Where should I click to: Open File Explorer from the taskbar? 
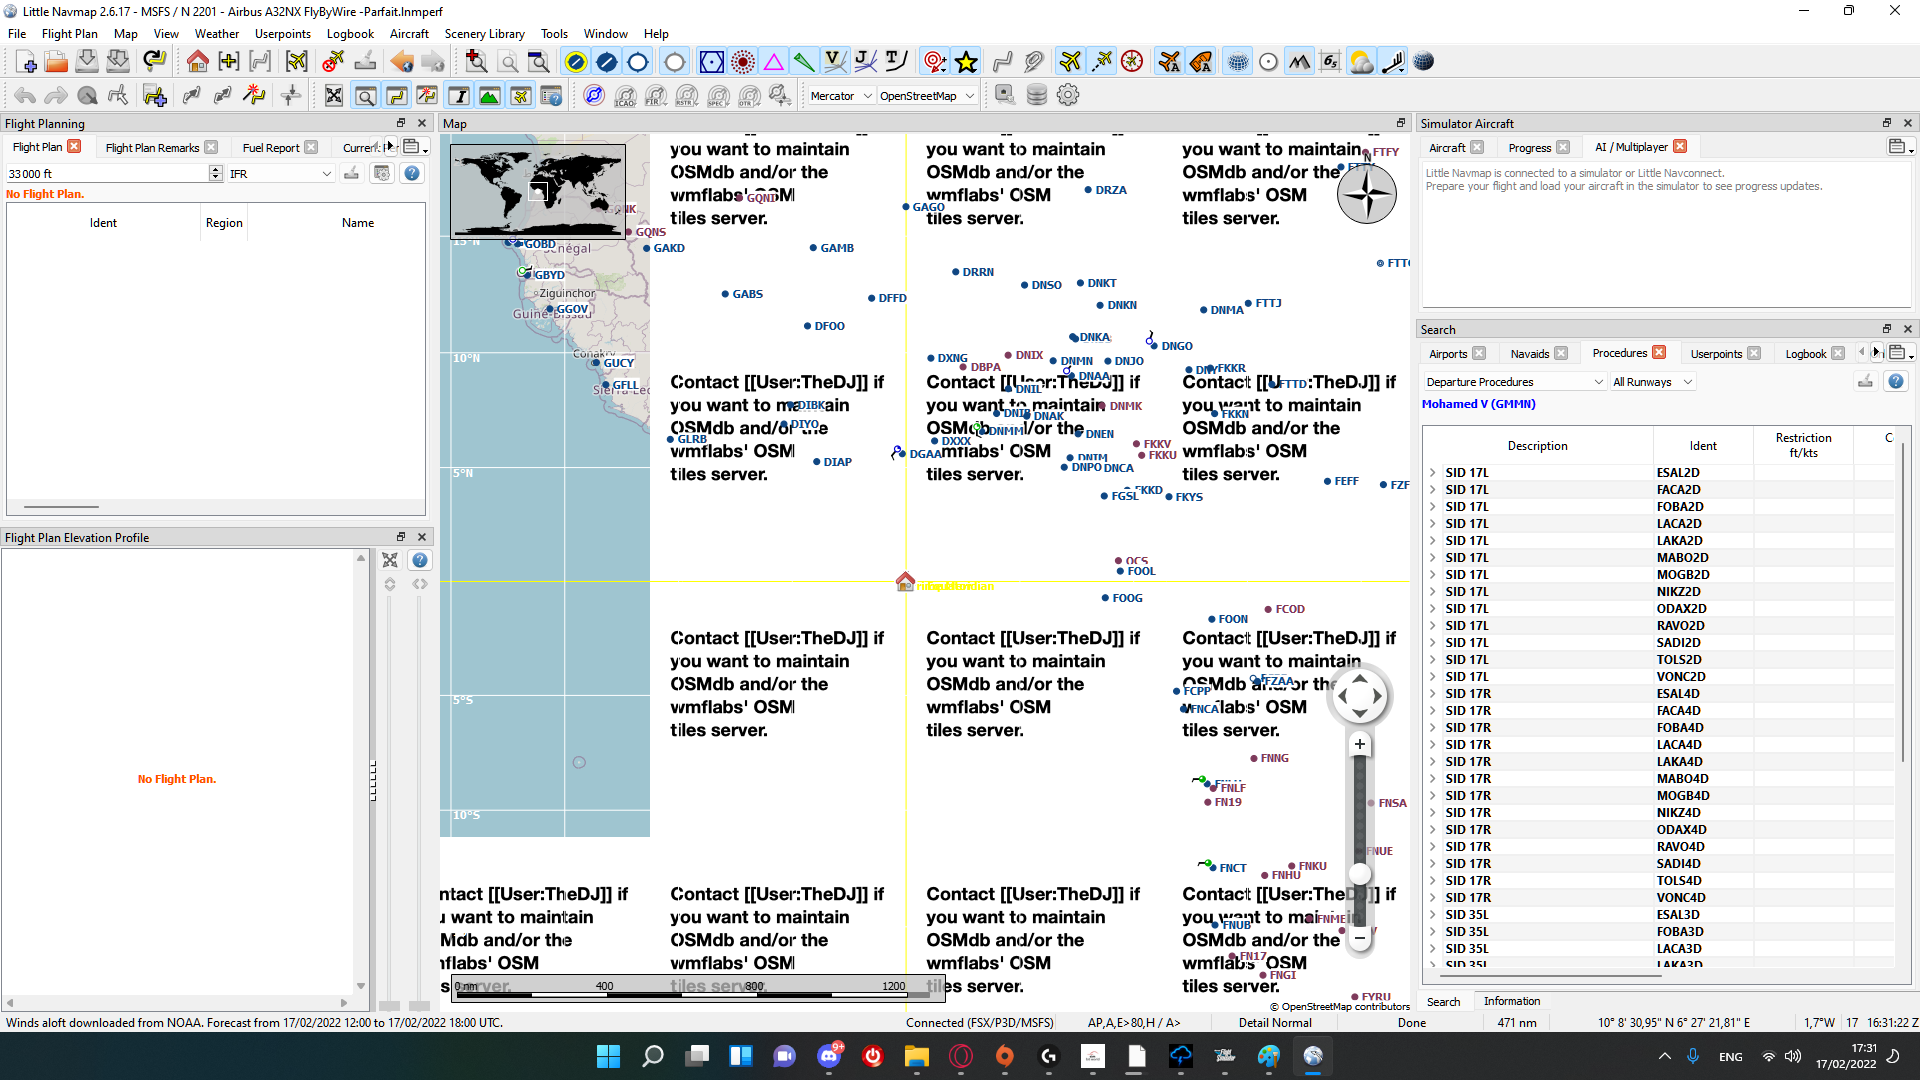tap(917, 1056)
